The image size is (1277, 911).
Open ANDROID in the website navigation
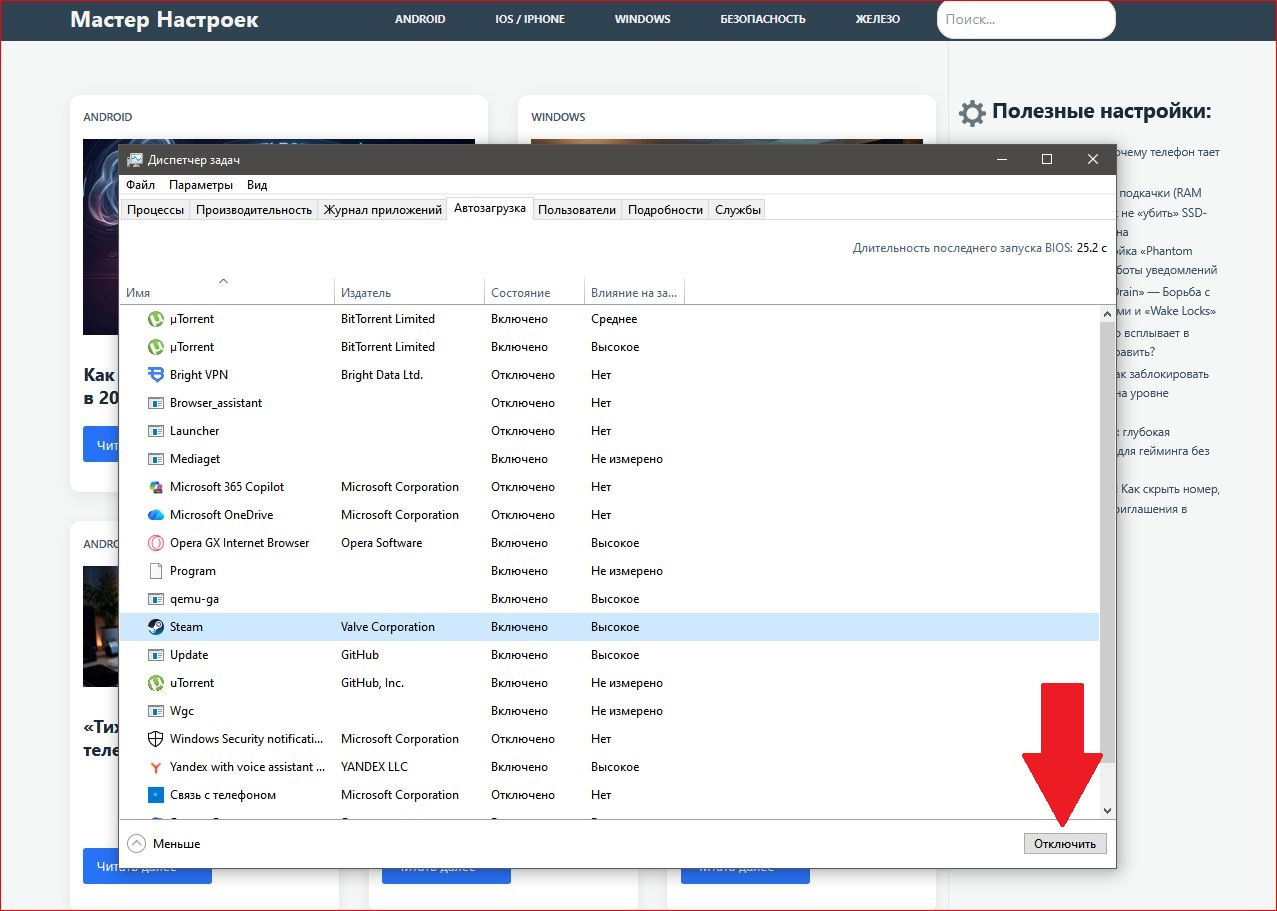coord(420,19)
